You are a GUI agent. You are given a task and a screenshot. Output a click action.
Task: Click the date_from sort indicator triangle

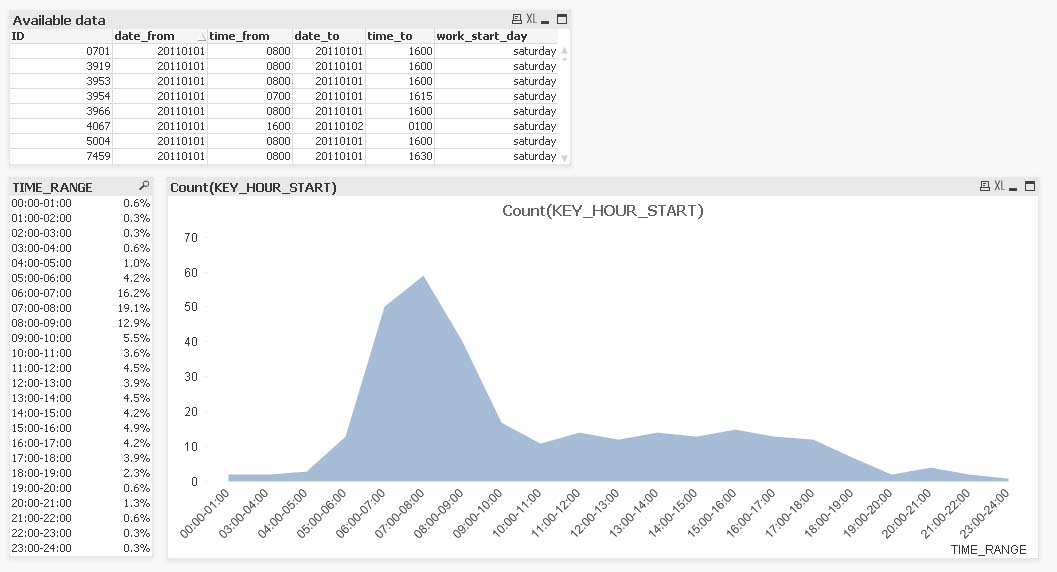pyautogui.click(x=202, y=37)
